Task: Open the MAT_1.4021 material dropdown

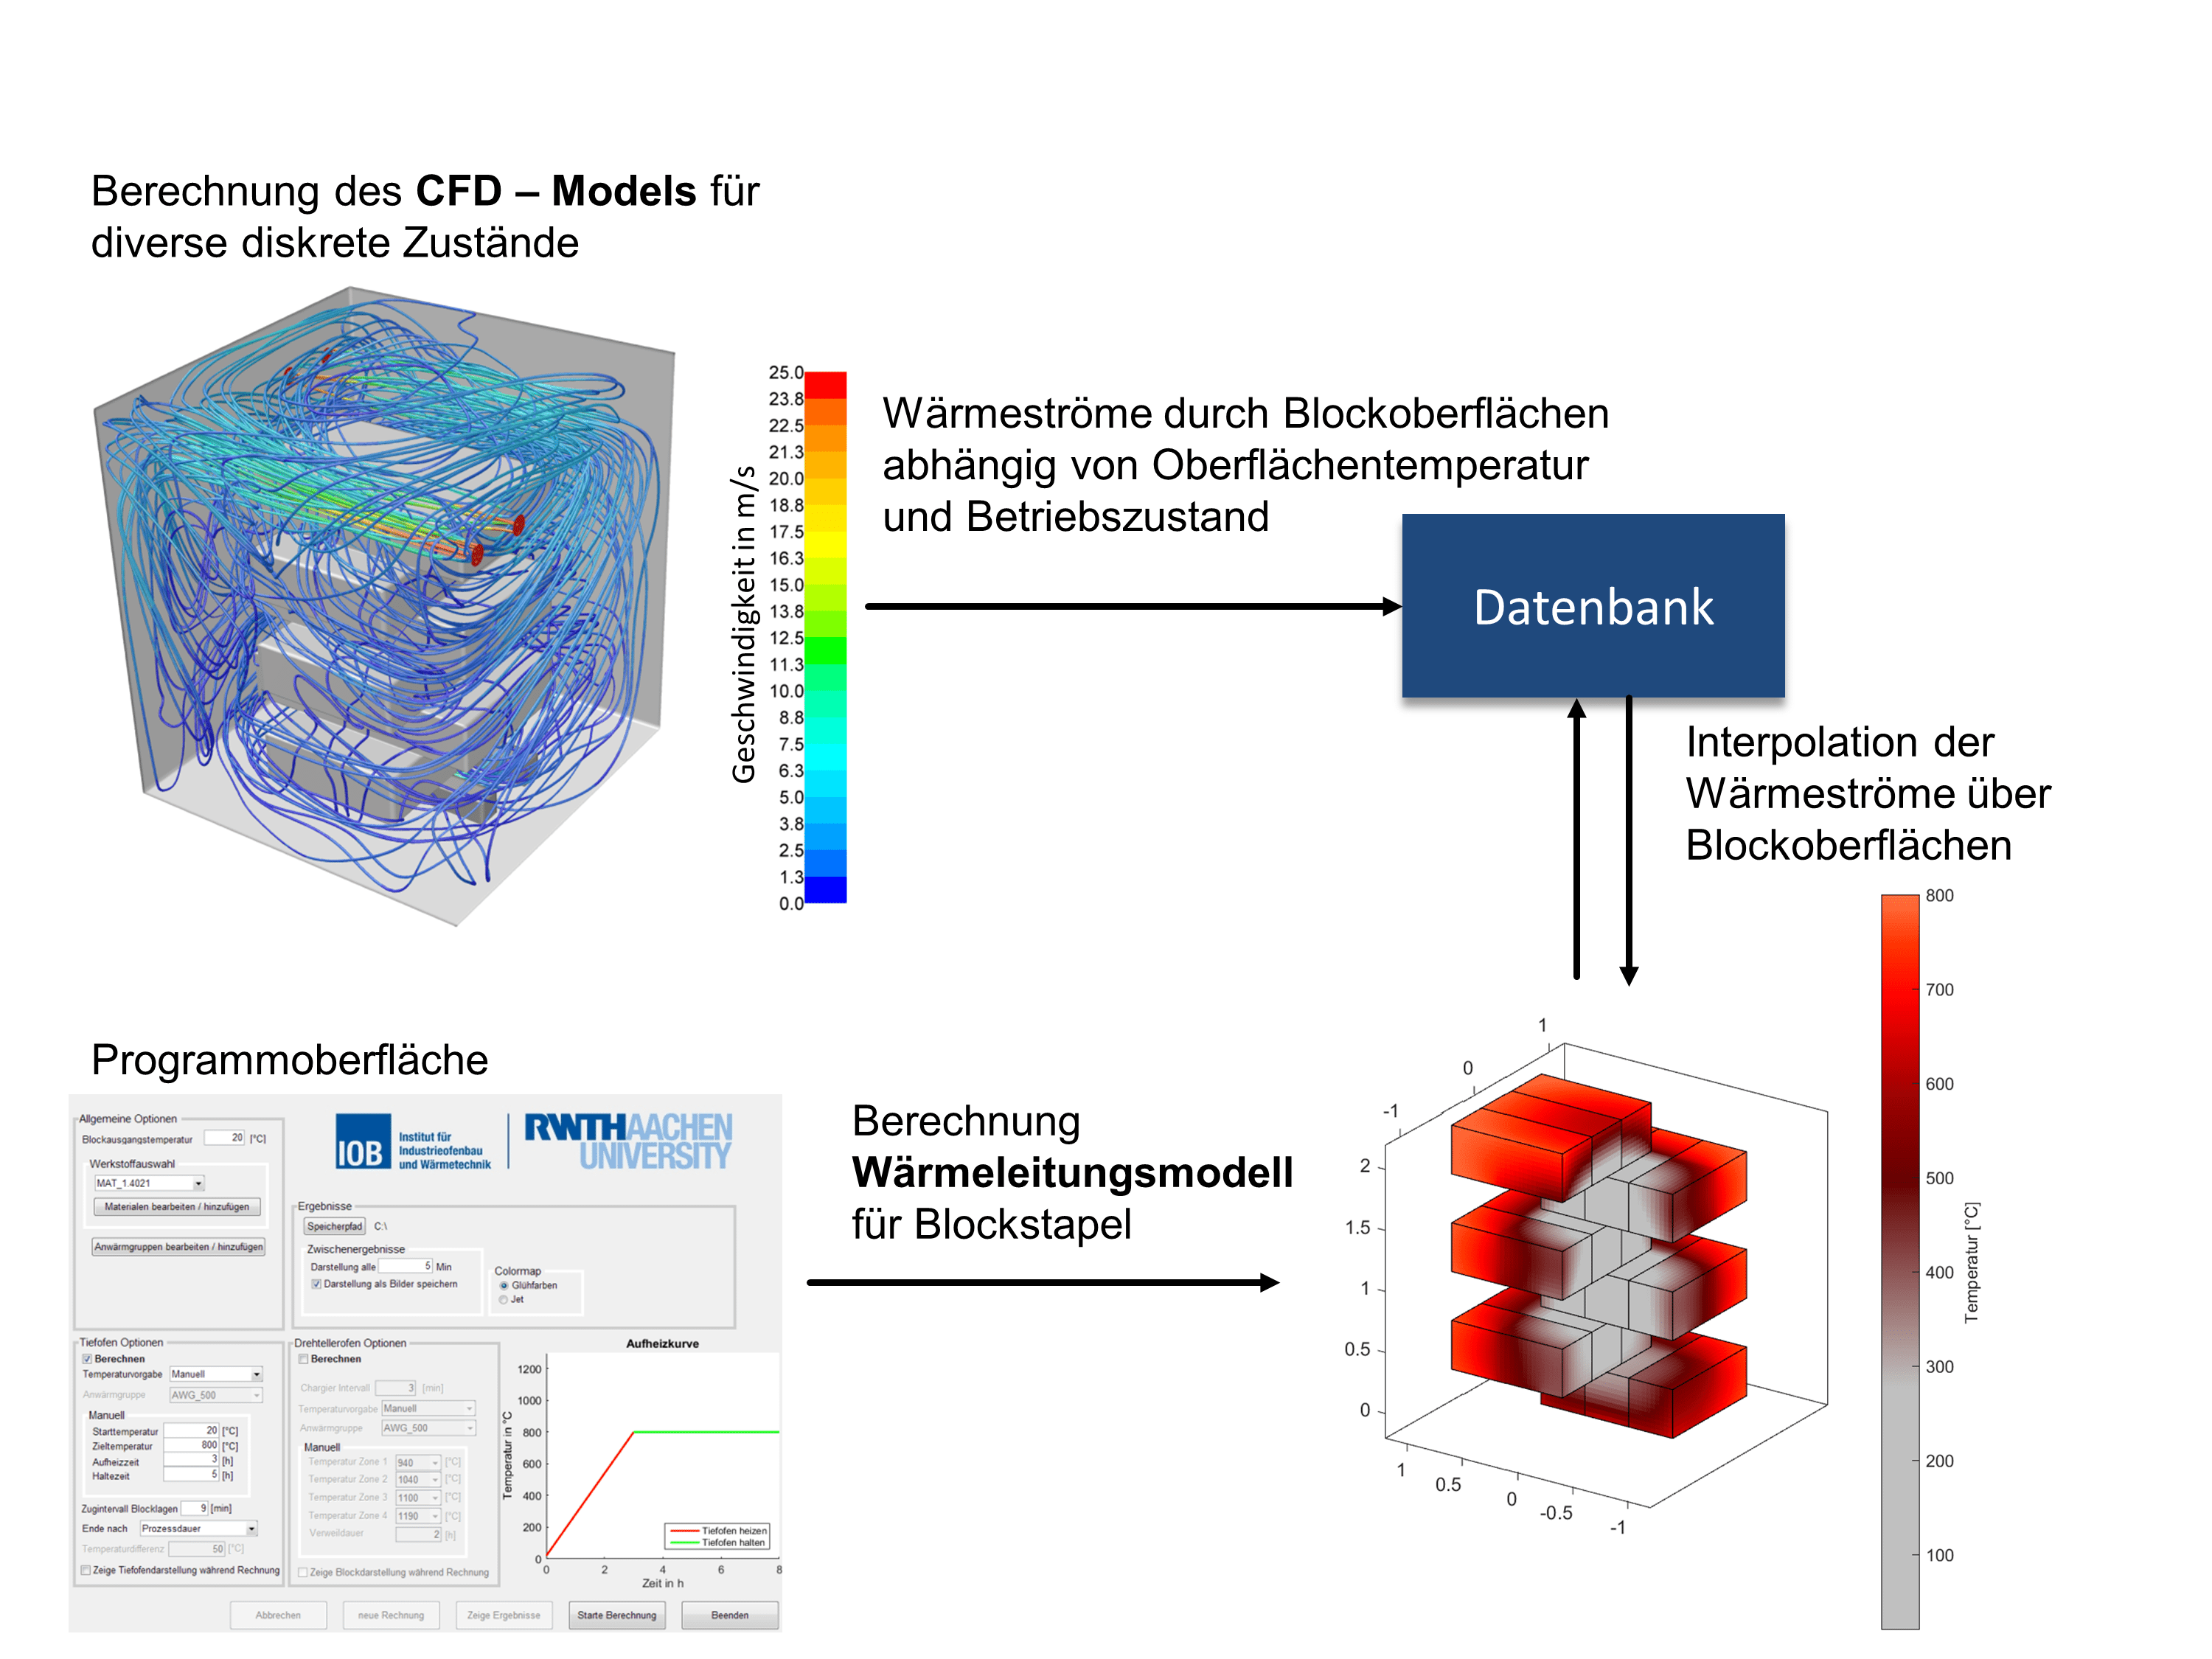Action: [x=149, y=1183]
